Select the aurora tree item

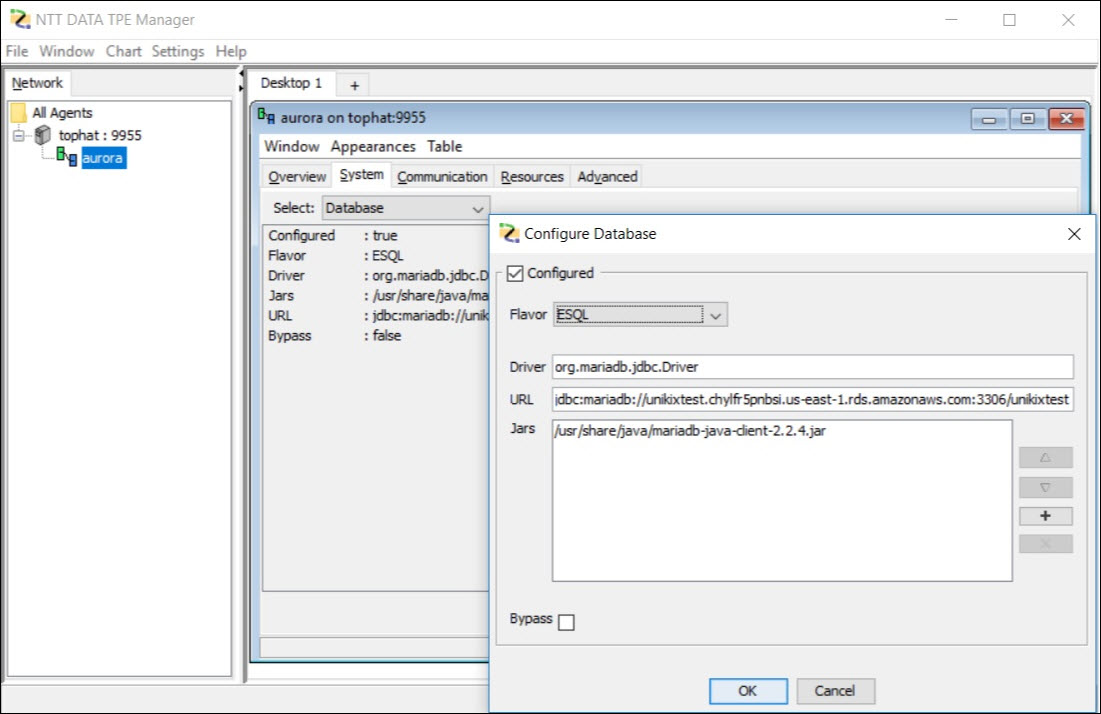(103, 157)
